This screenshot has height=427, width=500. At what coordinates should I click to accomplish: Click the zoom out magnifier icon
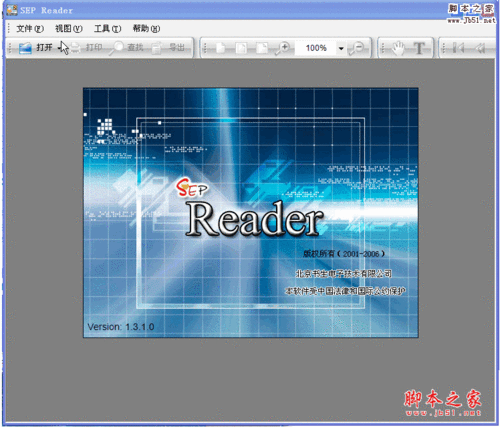coord(356,48)
